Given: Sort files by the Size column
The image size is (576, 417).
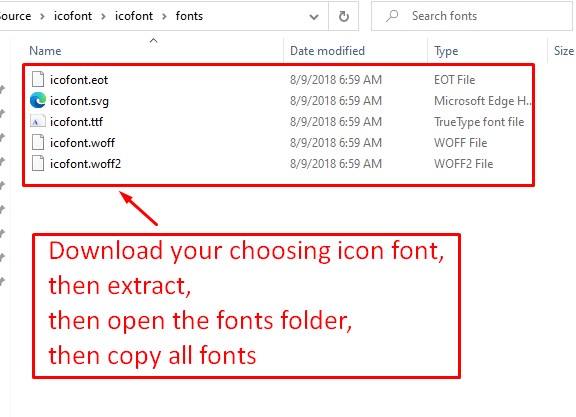Looking at the screenshot, I should pos(564,51).
